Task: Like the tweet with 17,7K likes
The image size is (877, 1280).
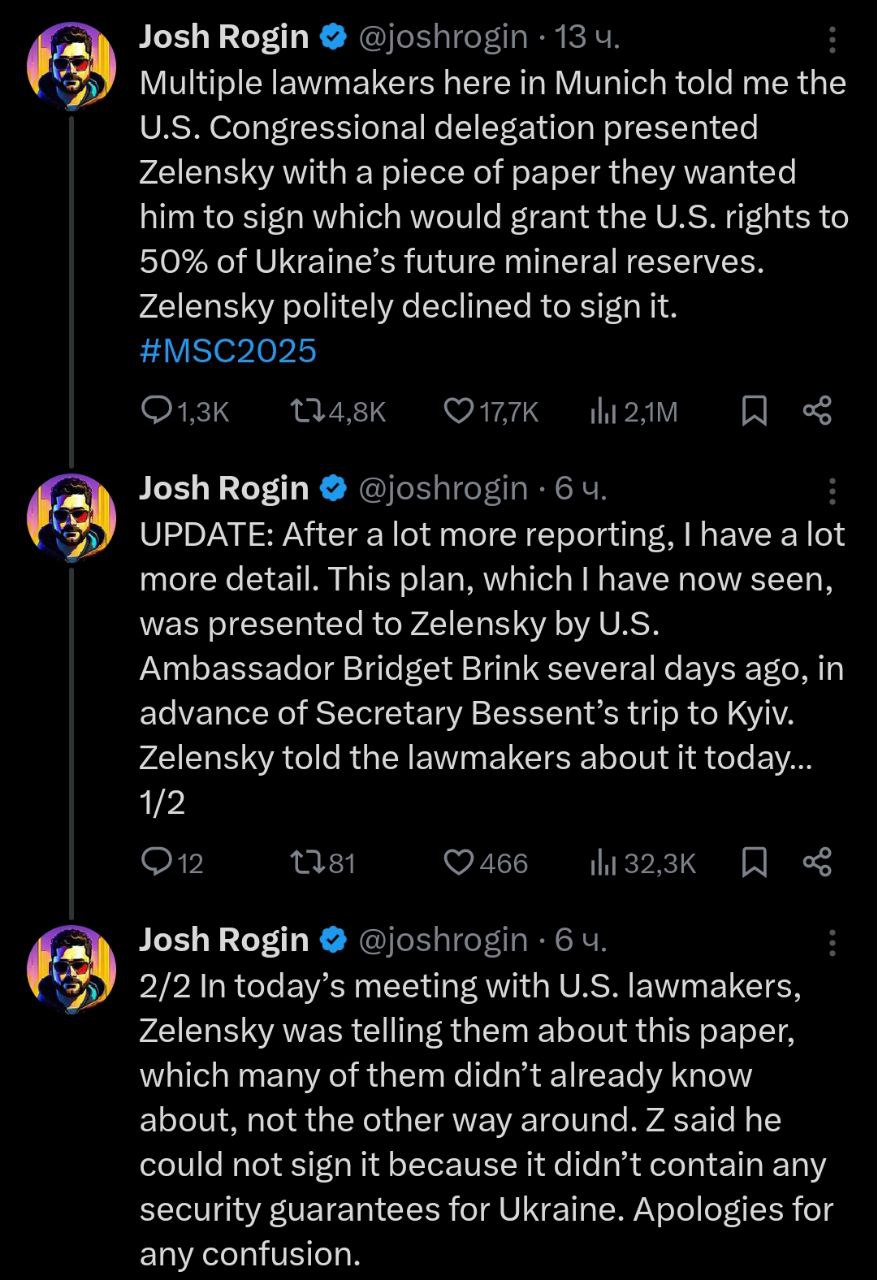Action: (x=459, y=411)
